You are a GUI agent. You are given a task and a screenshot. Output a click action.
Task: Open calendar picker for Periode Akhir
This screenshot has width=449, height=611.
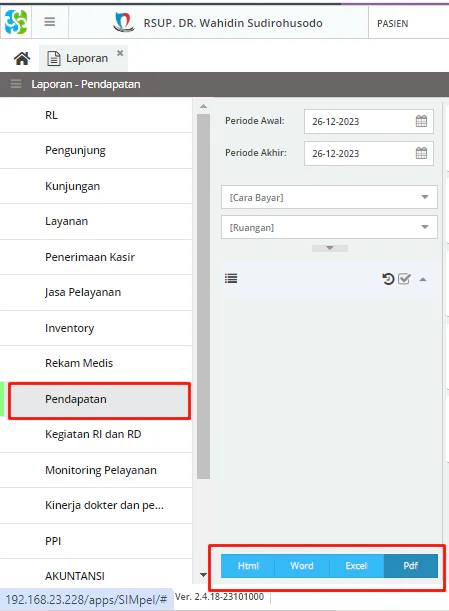click(x=421, y=153)
